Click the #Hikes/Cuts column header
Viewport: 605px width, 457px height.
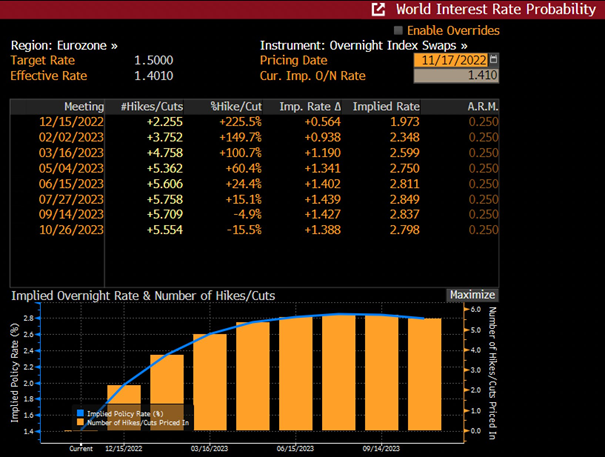[152, 107]
